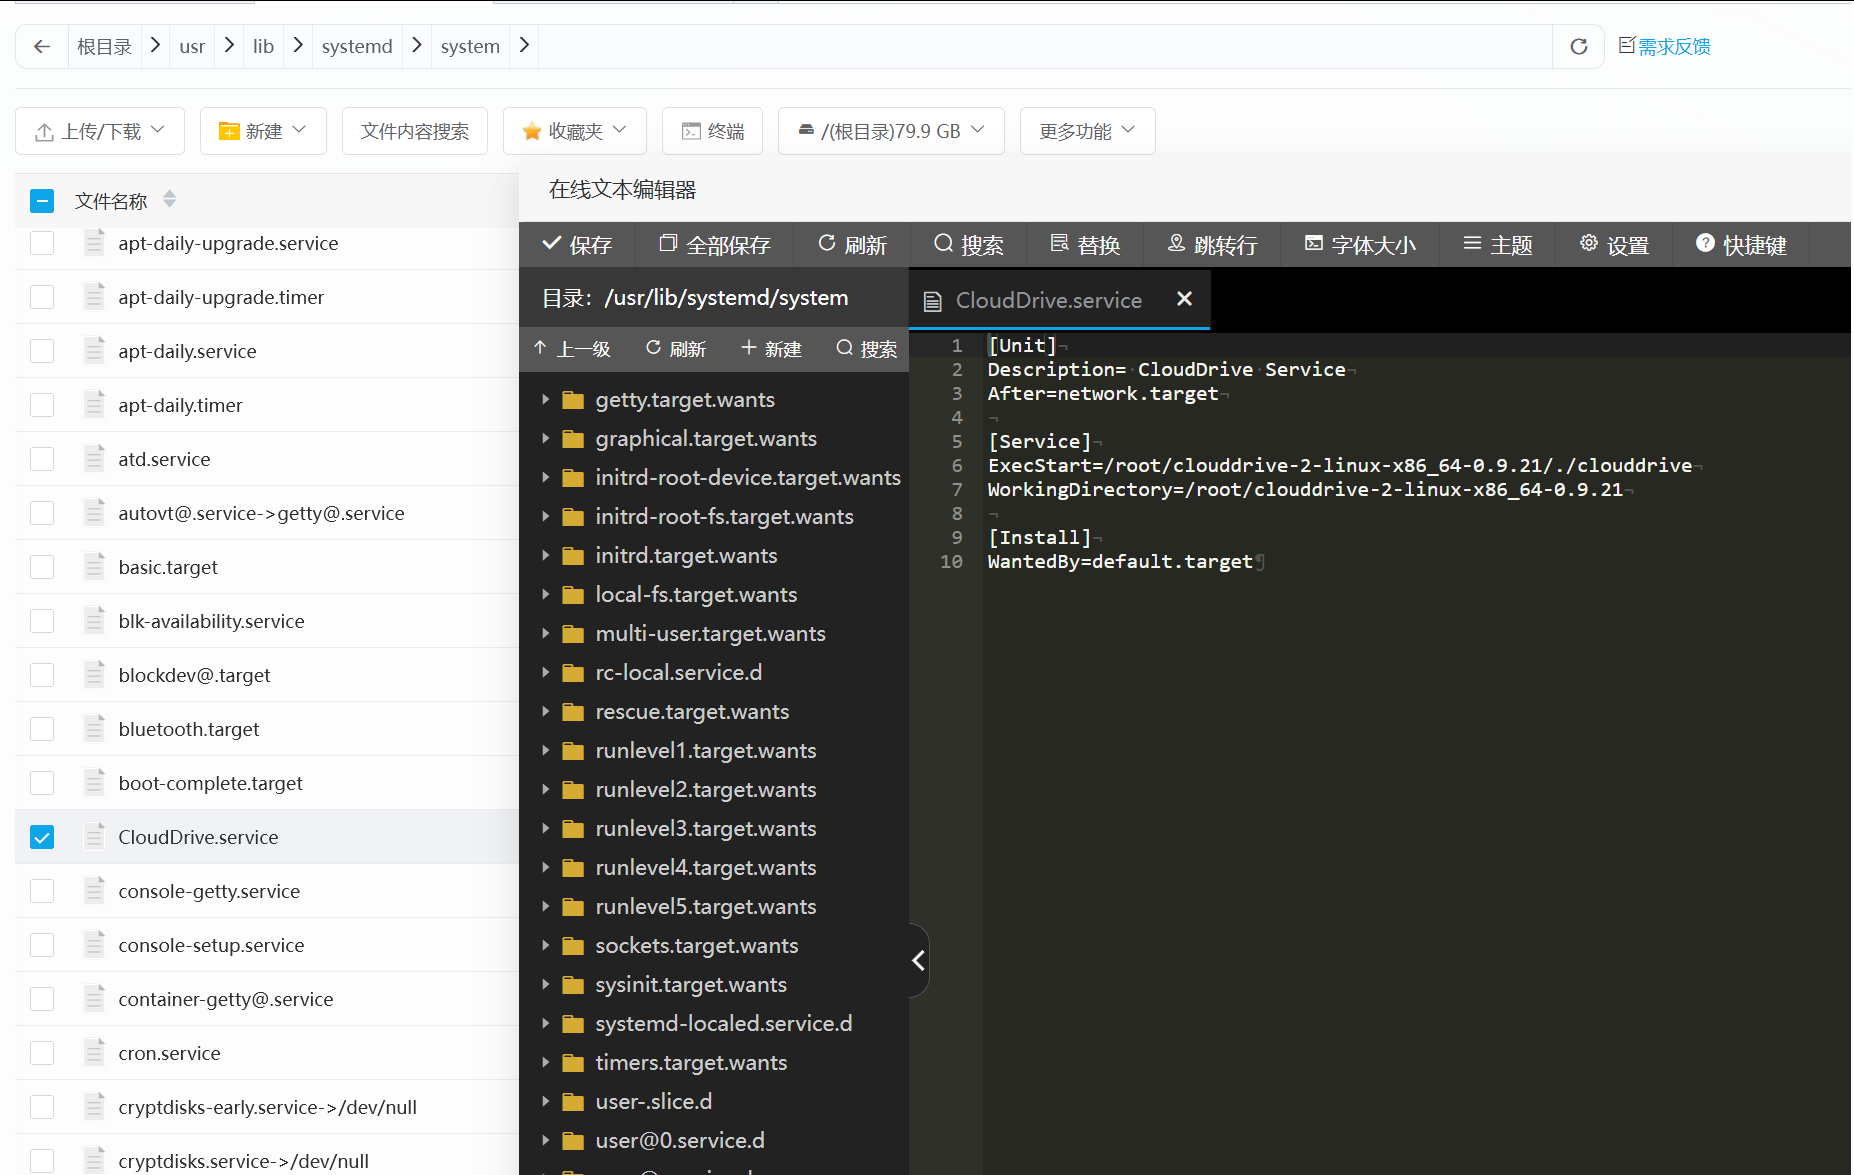Open the 收藏夹 favorites dropdown

tap(575, 131)
